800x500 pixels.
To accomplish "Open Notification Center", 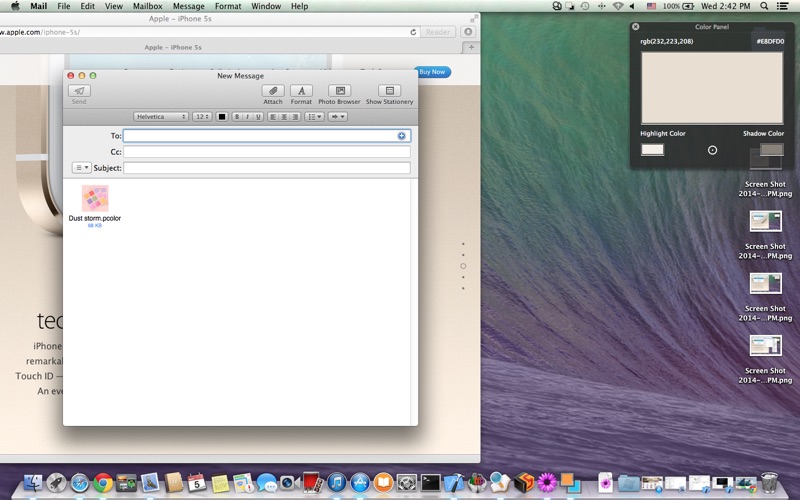I will click(782, 6).
